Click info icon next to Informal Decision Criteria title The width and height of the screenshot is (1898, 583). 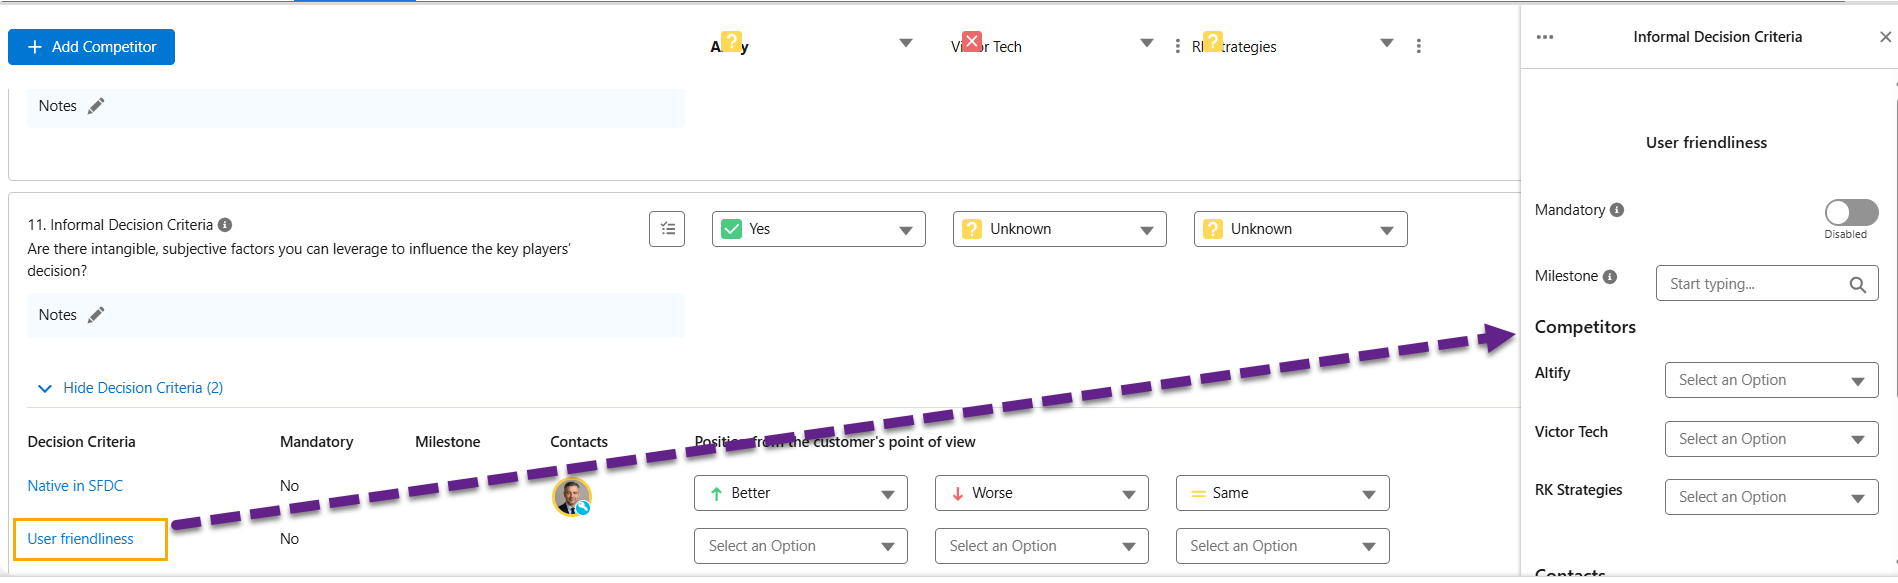[x=225, y=225]
